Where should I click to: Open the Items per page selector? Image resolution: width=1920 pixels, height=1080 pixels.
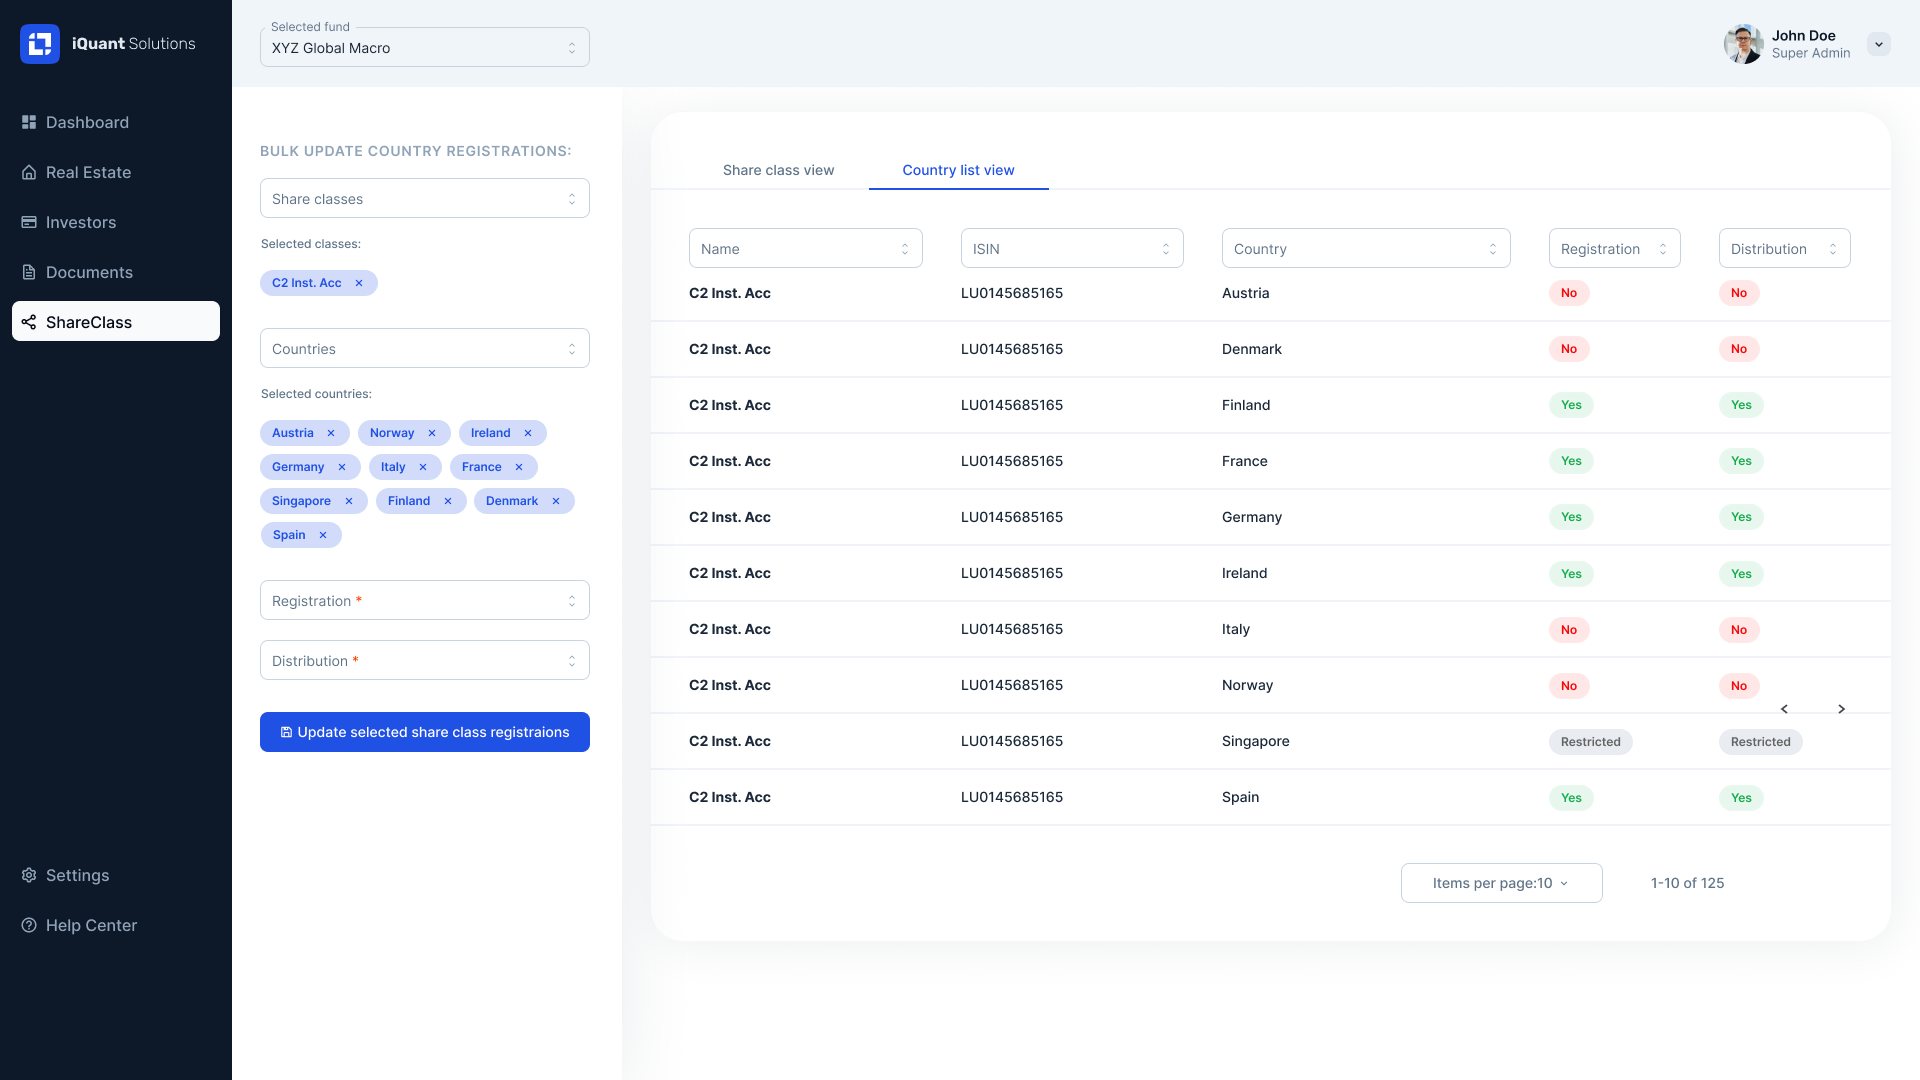click(1502, 883)
